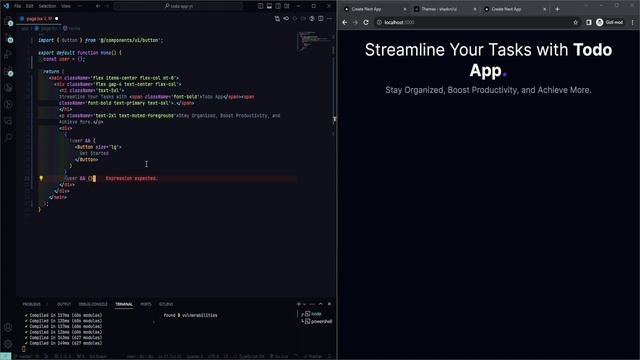Open the Extensions view in activity bar
Viewport: 640px width, 360px height.
tap(8, 72)
